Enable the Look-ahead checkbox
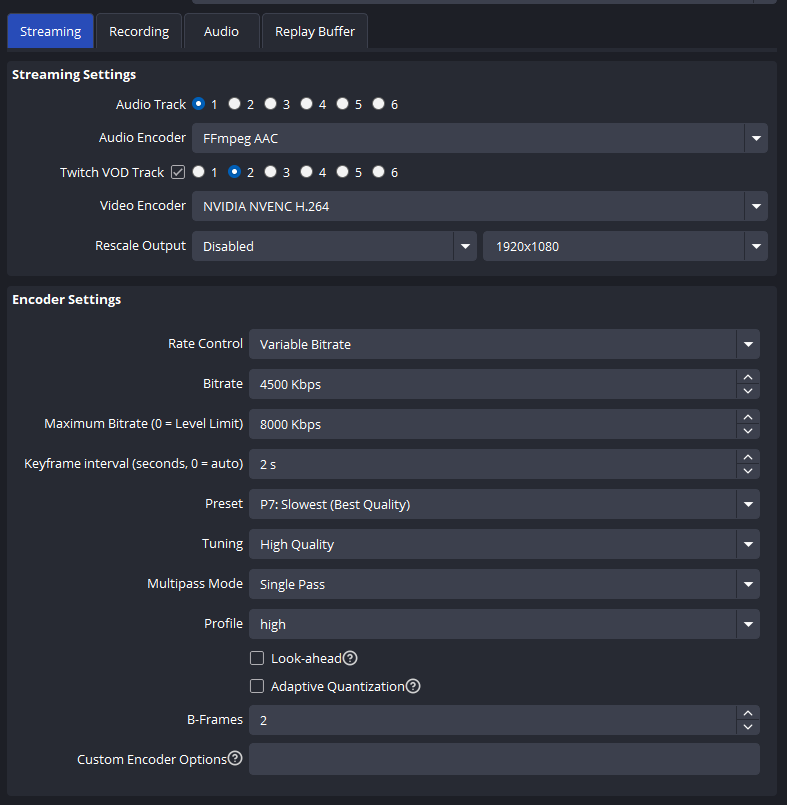Screen dimensions: 787x805 click(x=257, y=658)
